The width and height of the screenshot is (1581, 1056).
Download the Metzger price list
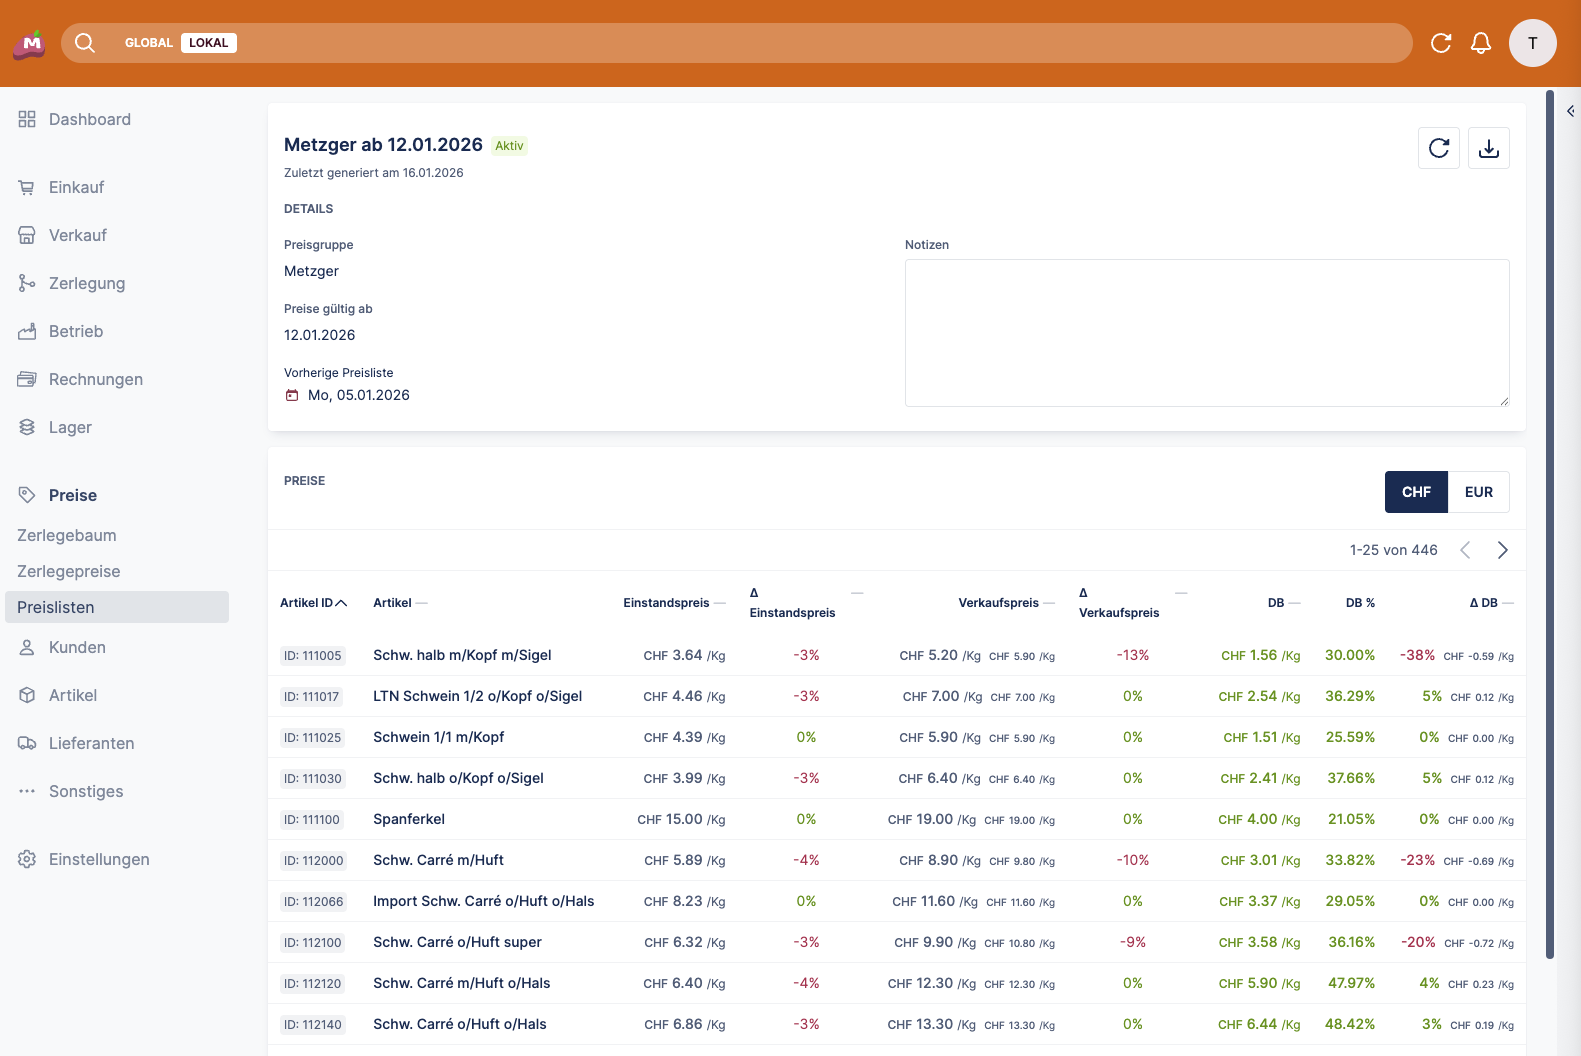(x=1488, y=148)
